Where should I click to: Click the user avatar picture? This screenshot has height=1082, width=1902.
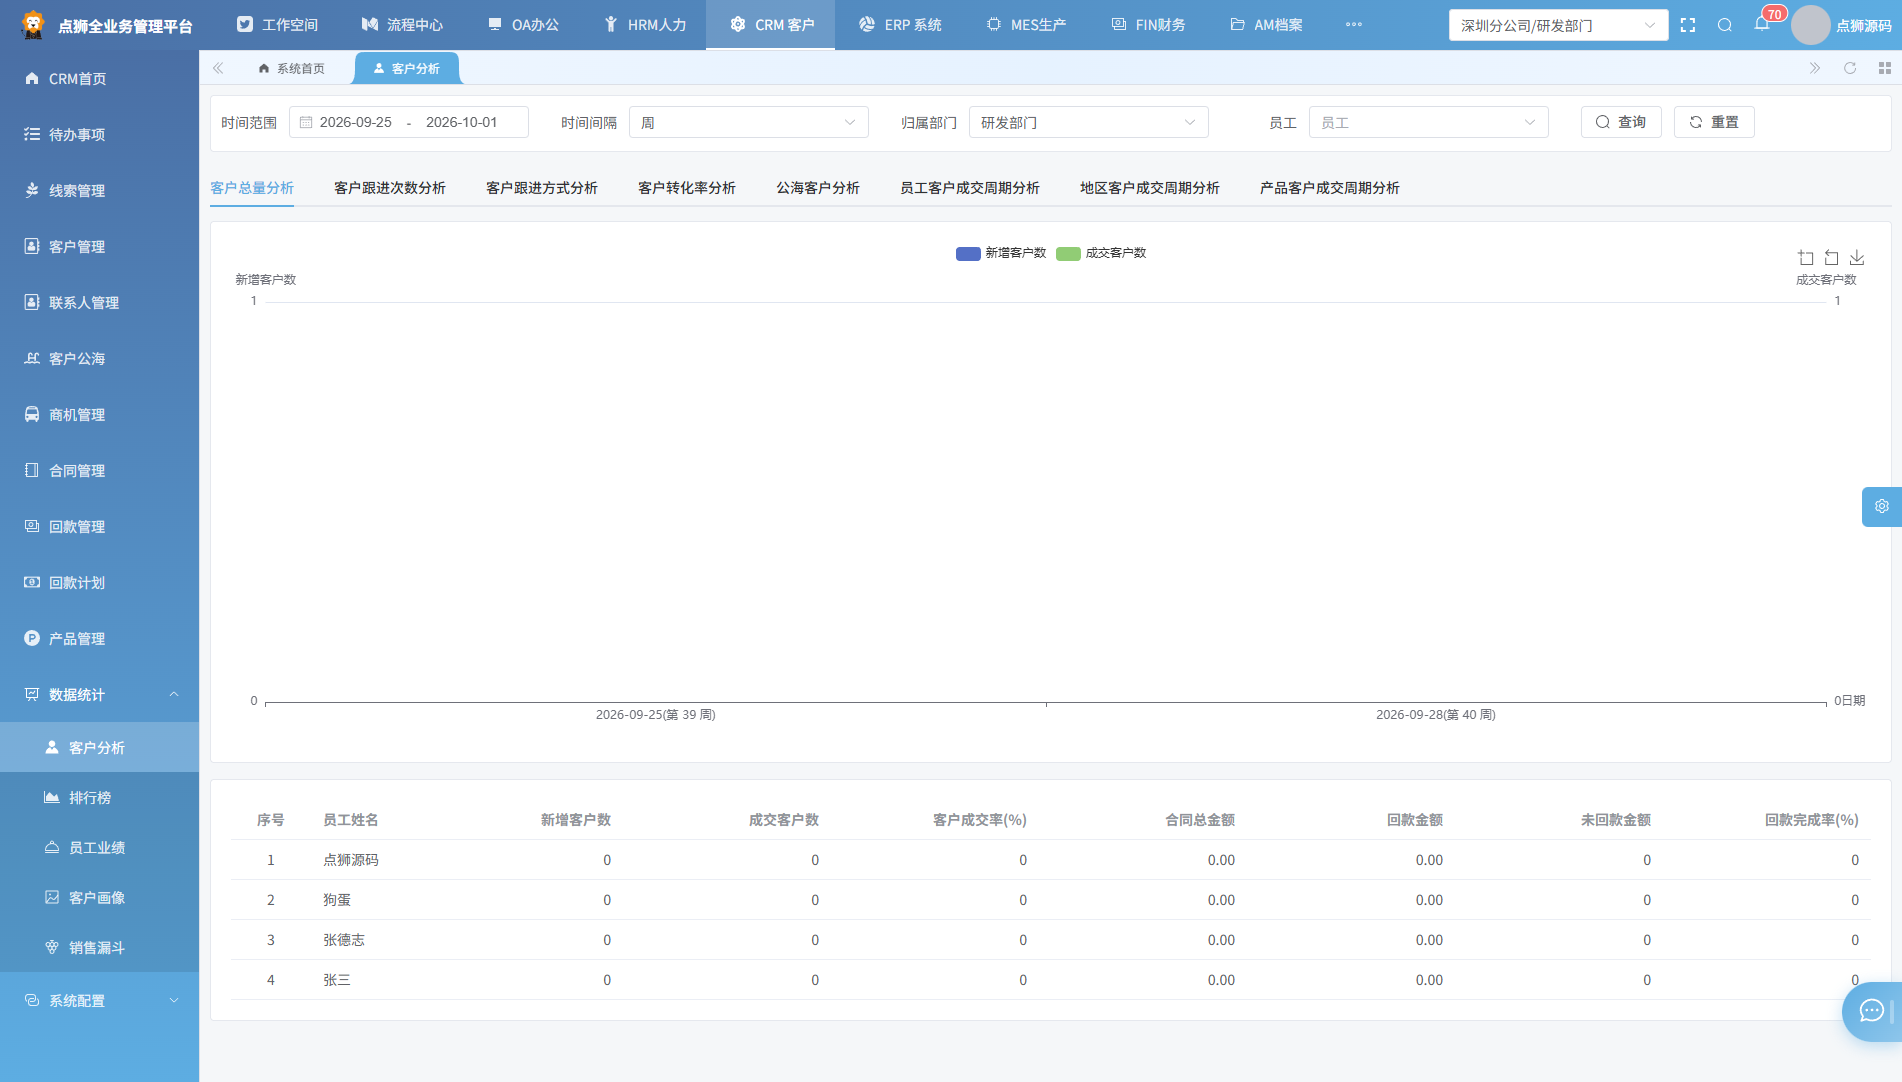click(1810, 25)
